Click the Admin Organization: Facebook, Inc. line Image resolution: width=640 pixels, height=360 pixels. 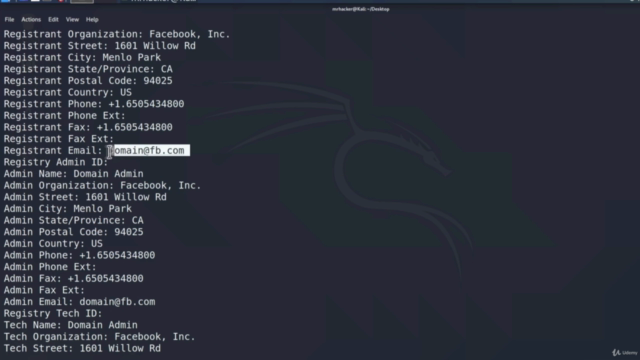point(102,185)
